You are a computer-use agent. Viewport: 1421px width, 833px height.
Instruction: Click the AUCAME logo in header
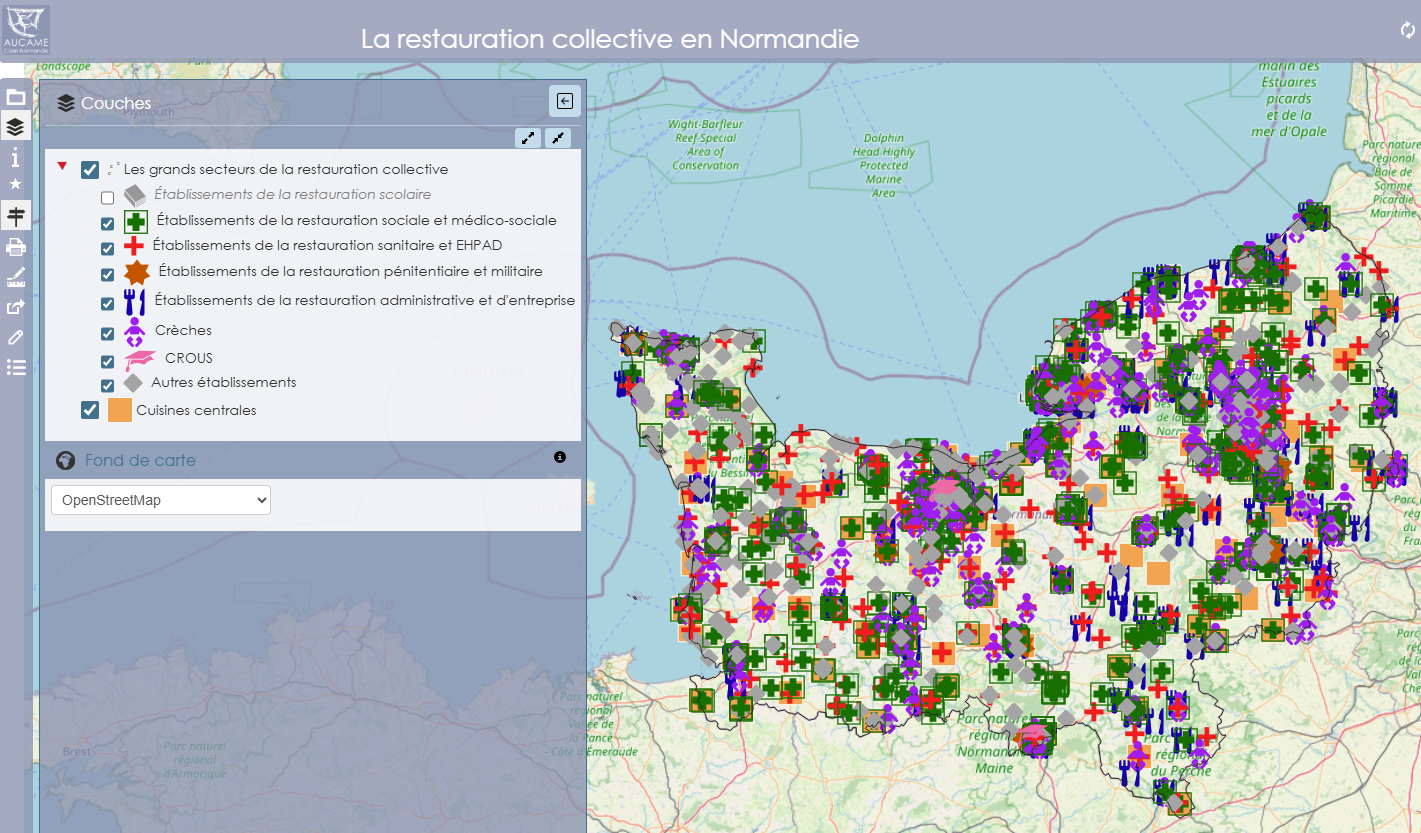[26, 30]
